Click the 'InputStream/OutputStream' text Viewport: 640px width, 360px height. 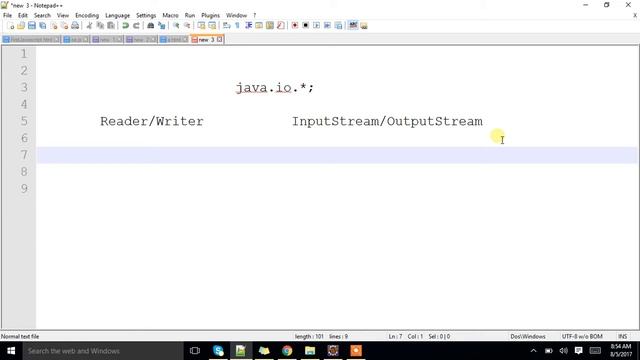coord(387,121)
